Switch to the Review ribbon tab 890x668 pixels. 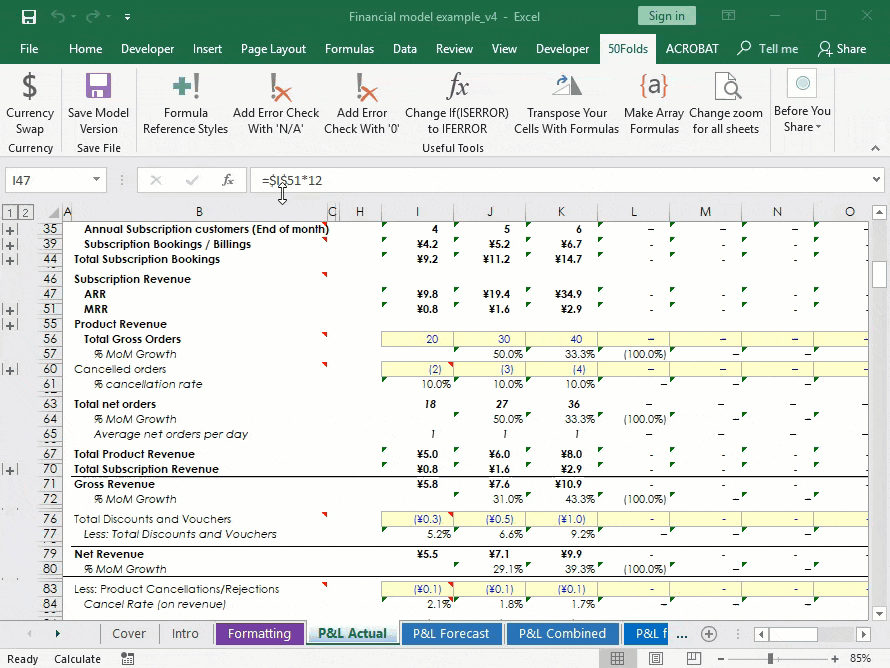tap(454, 49)
